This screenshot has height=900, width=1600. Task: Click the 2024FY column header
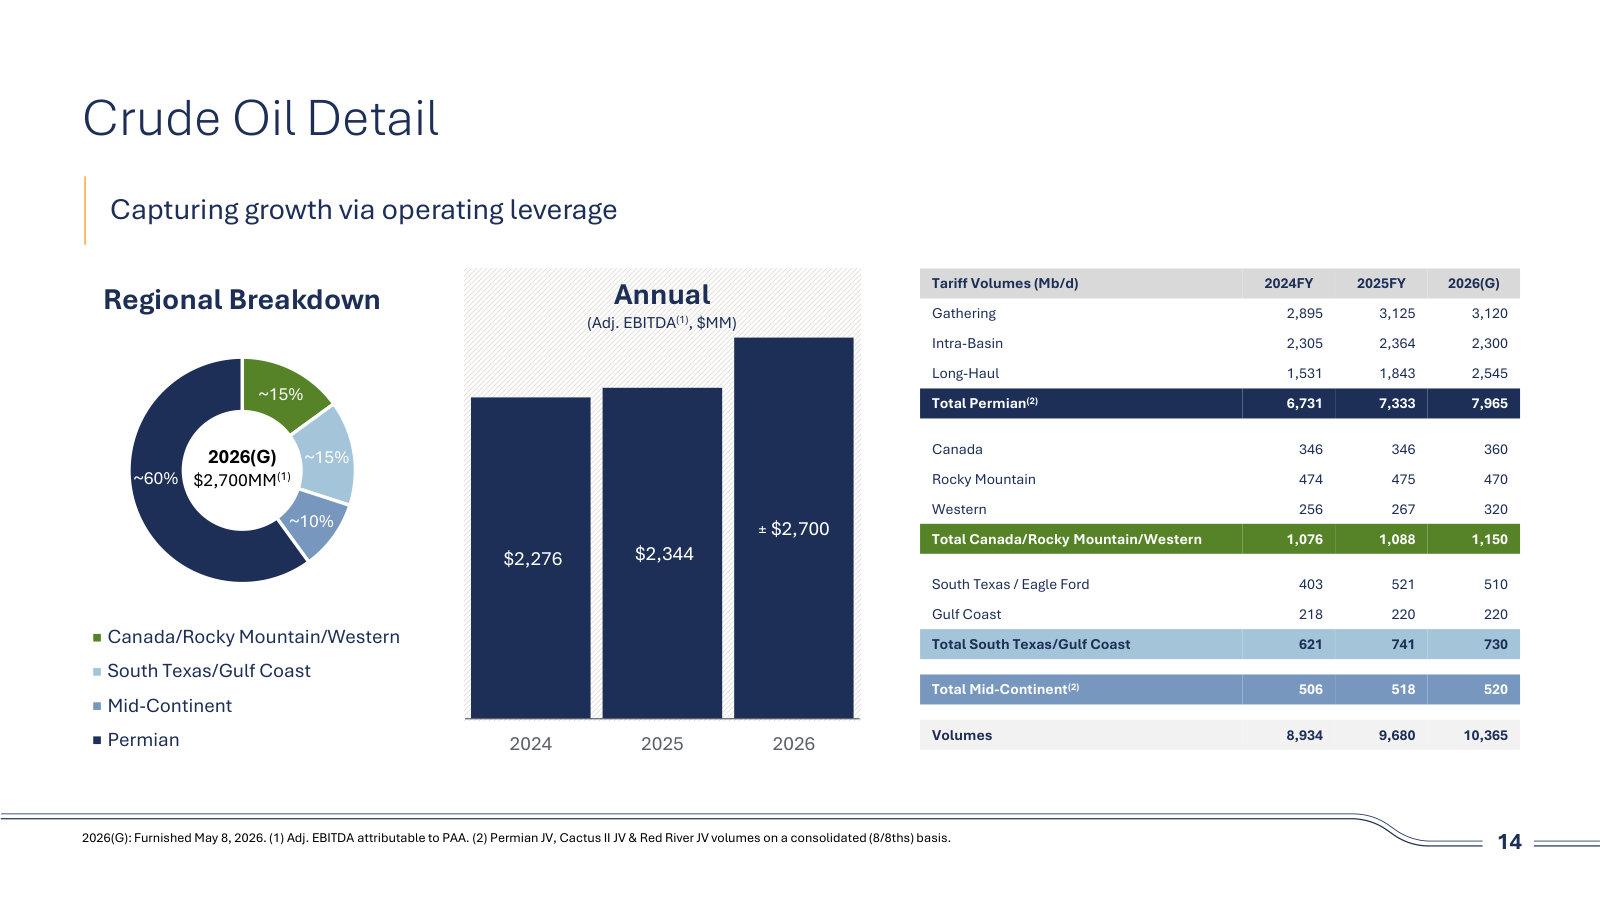(1288, 283)
